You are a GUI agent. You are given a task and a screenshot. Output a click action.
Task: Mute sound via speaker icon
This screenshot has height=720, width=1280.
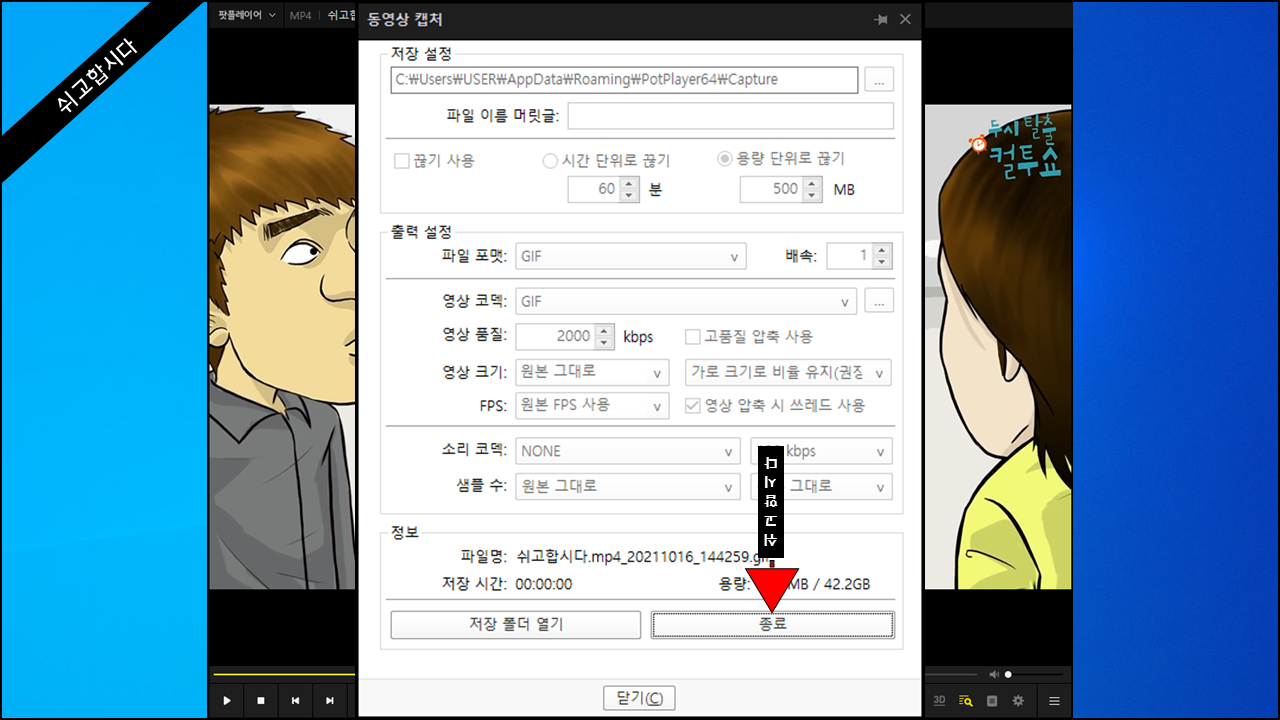click(x=994, y=674)
